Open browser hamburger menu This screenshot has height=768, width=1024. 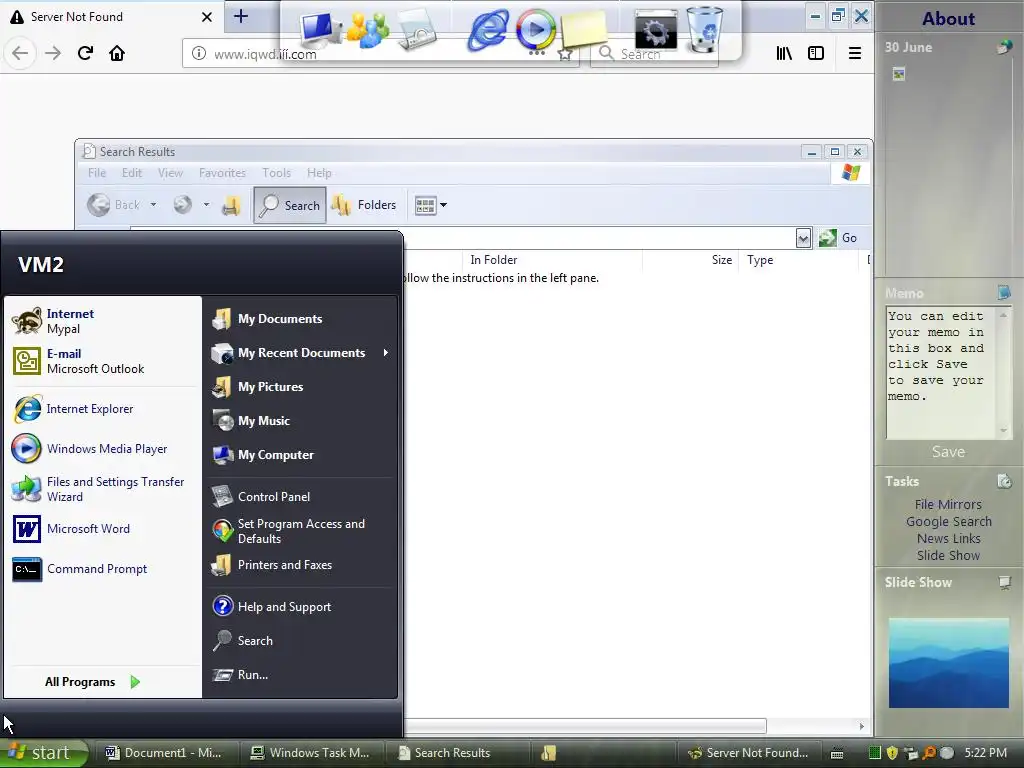point(854,54)
